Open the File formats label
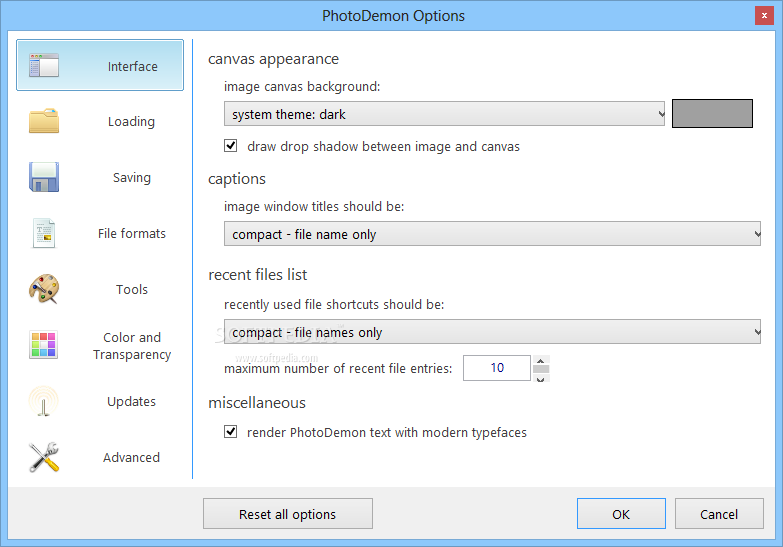Viewport: 783px width, 547px height. click(132, 233)
